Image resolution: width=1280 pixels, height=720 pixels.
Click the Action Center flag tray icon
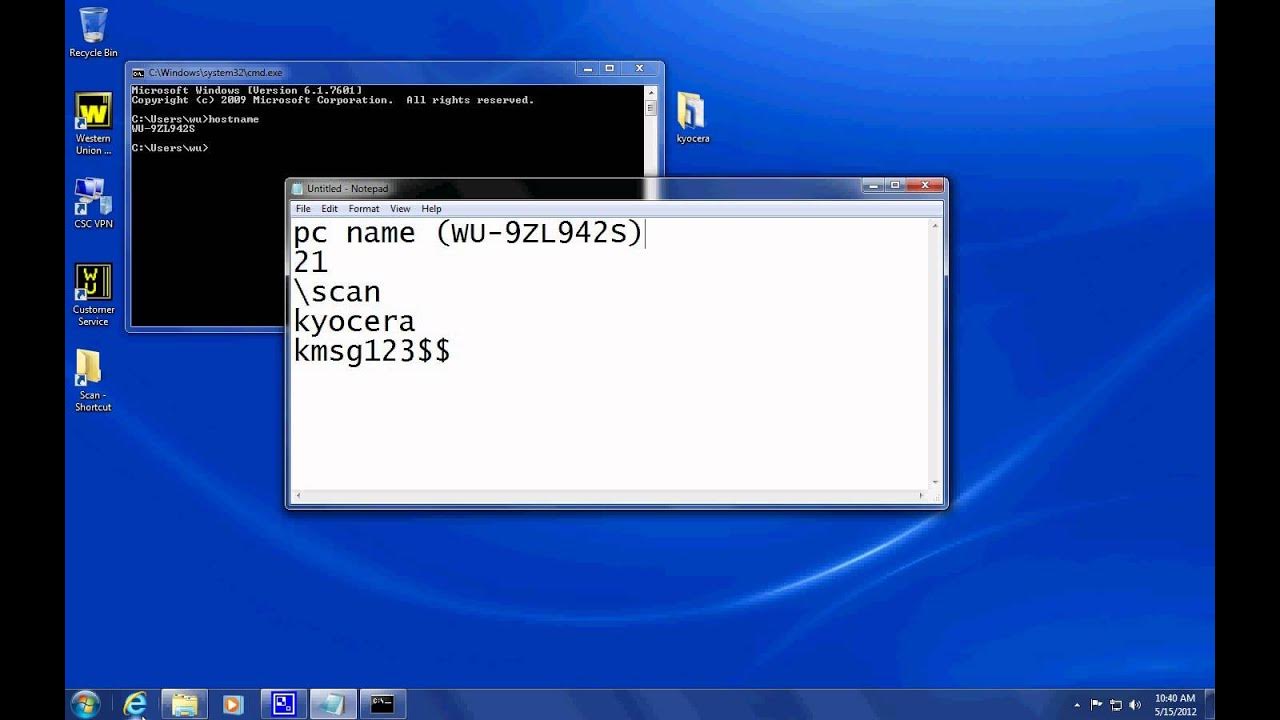pyautogui.click(x=1097, y=704)
